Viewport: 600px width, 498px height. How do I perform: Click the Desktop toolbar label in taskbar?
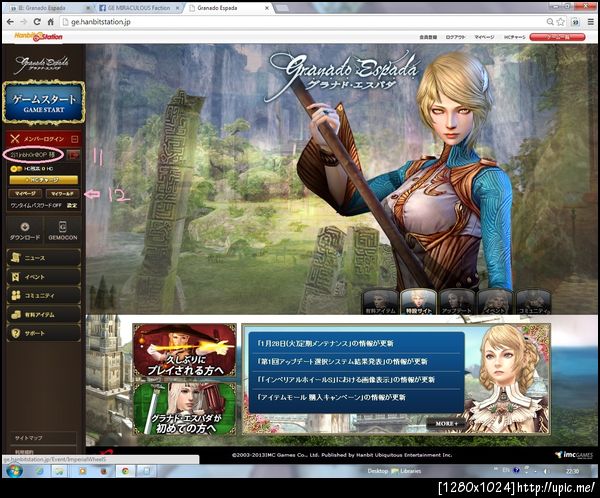tap(377, 471)
